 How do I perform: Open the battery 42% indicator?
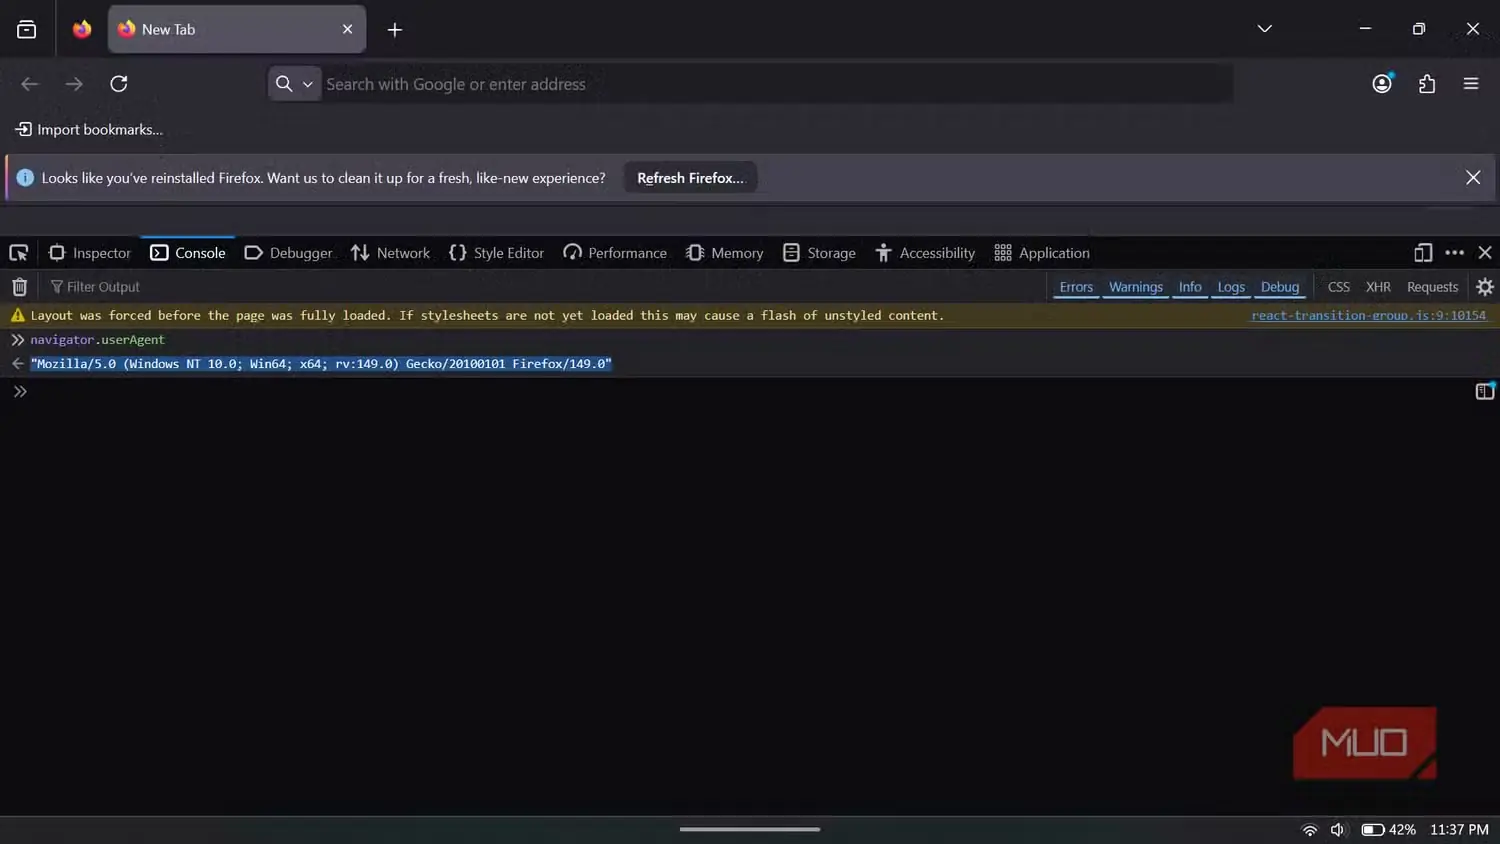[x=1389, y=830]
